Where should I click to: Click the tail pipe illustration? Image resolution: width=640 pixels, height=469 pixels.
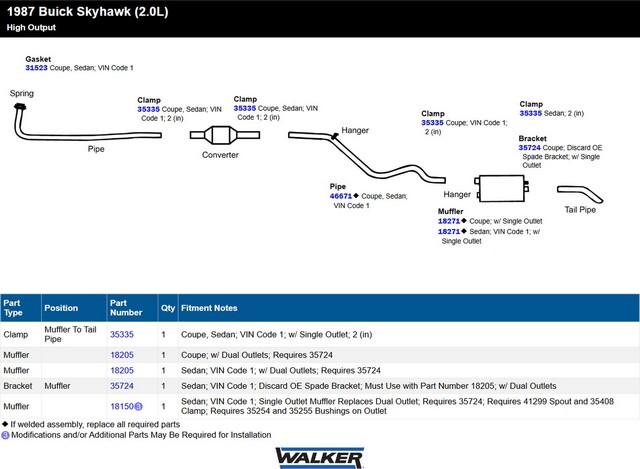click(577, 193)
